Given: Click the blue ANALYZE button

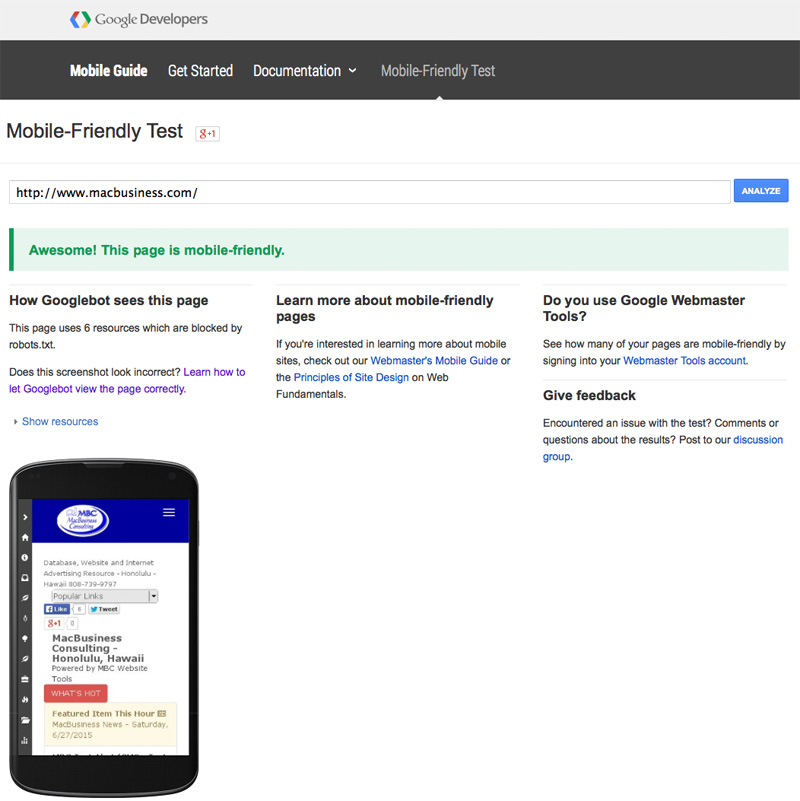Looking at the screenshot, I should [x=761, y=191].
